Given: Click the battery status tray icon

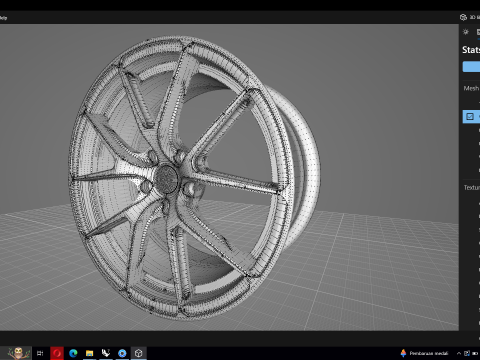Looking at the screenshot, I should tap(475, 353).
